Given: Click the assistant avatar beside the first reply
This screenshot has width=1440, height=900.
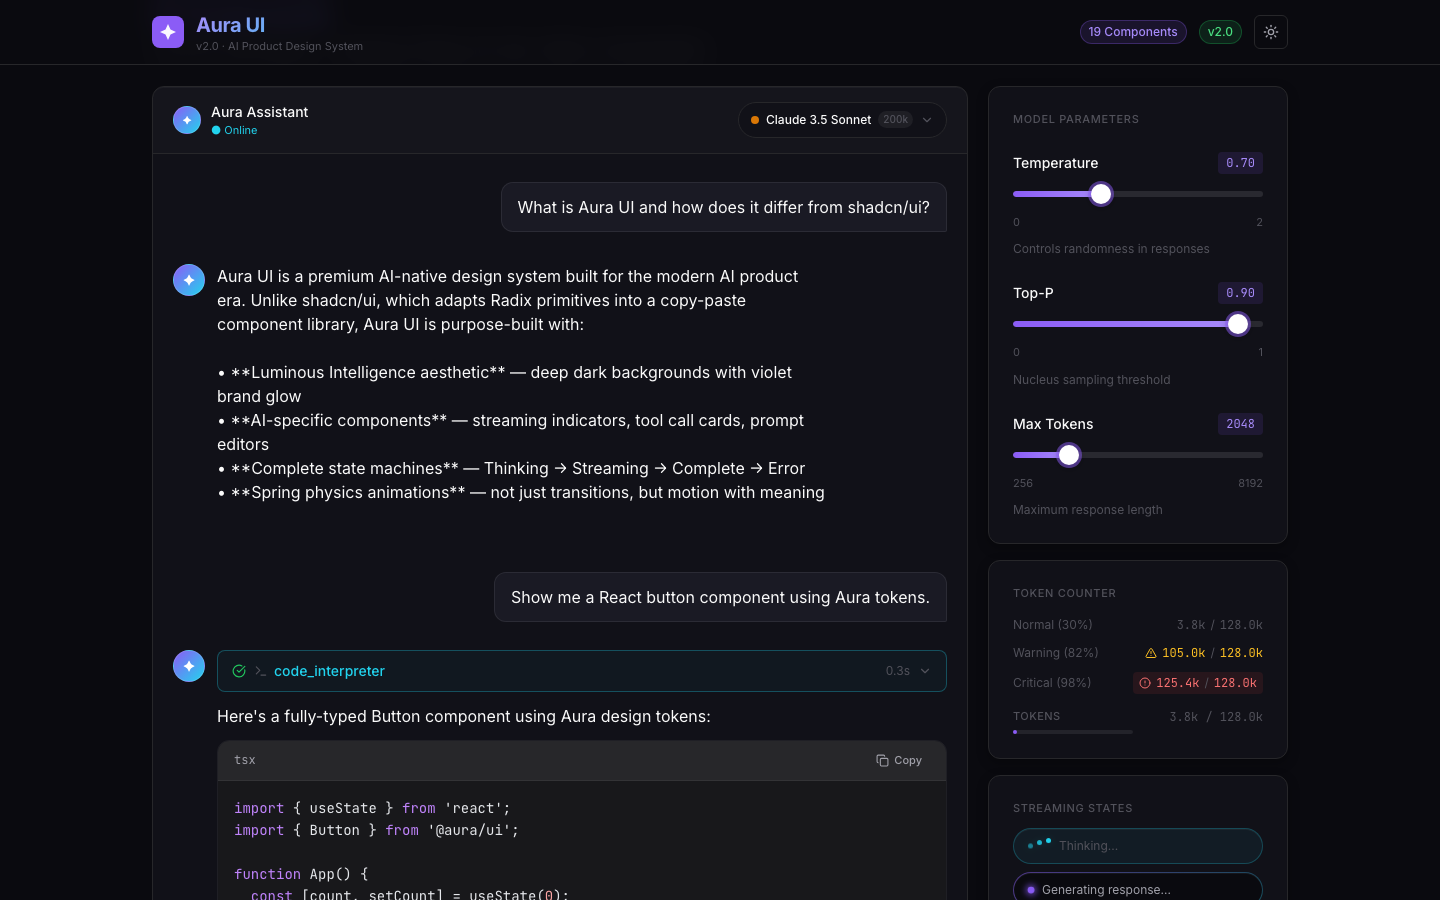Looking at the screenshot, I should coord(188,280).
